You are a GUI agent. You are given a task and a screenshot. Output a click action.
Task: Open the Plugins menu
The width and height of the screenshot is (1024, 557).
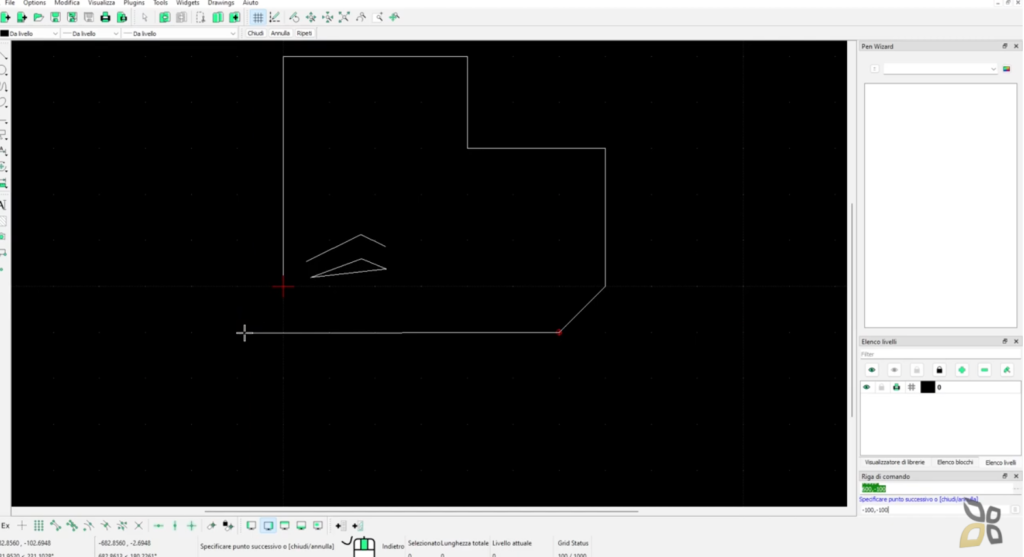pyautogui.click(x=134, y=3)
